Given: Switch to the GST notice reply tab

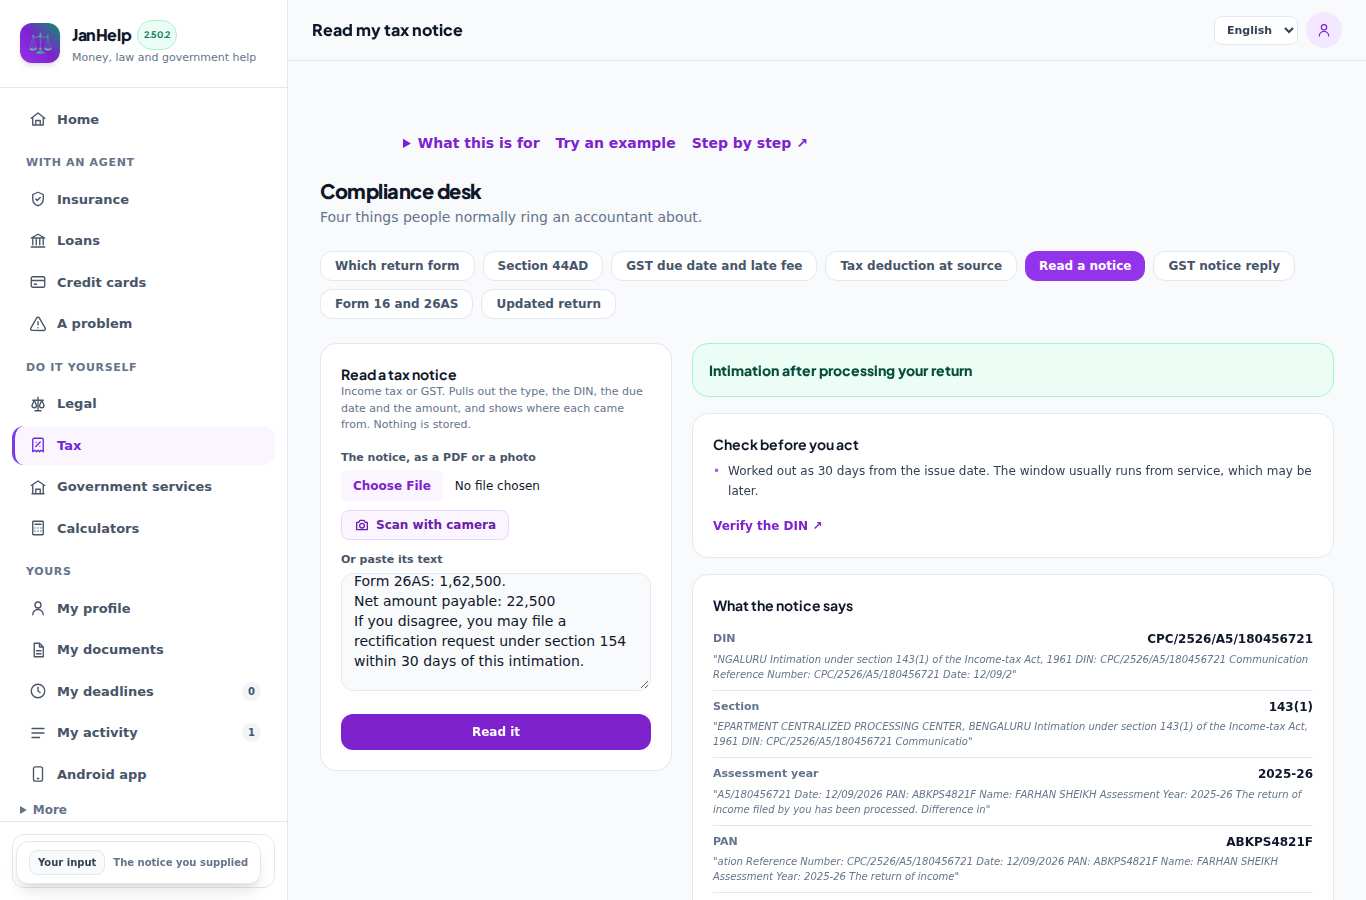Looking at the screenshot, I should tap(1224, 266).
